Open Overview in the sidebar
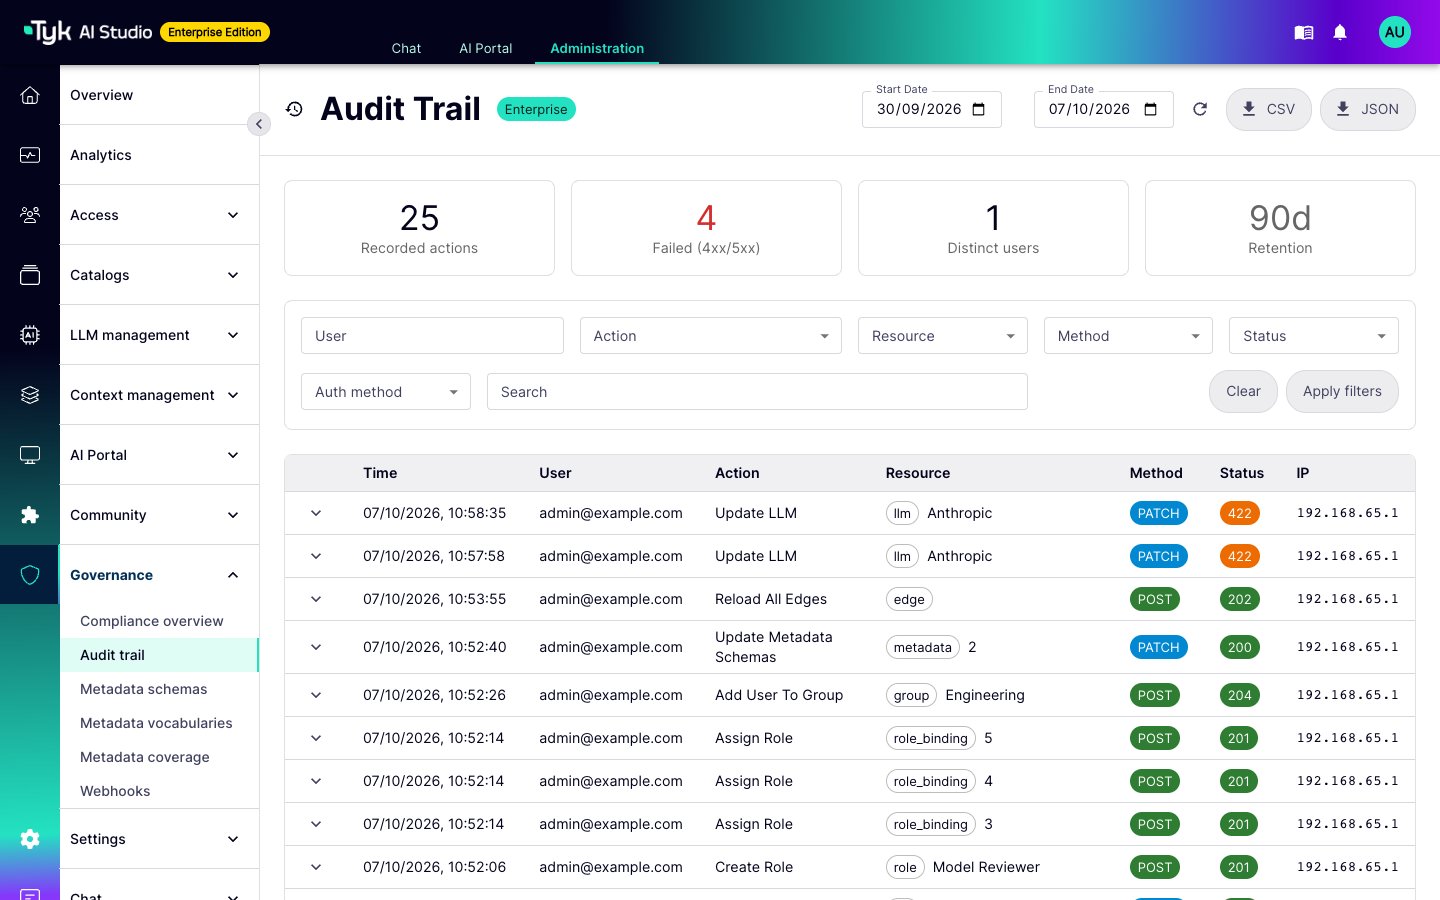This screenshot has width=1440, height=900. [x=159, y=95]
